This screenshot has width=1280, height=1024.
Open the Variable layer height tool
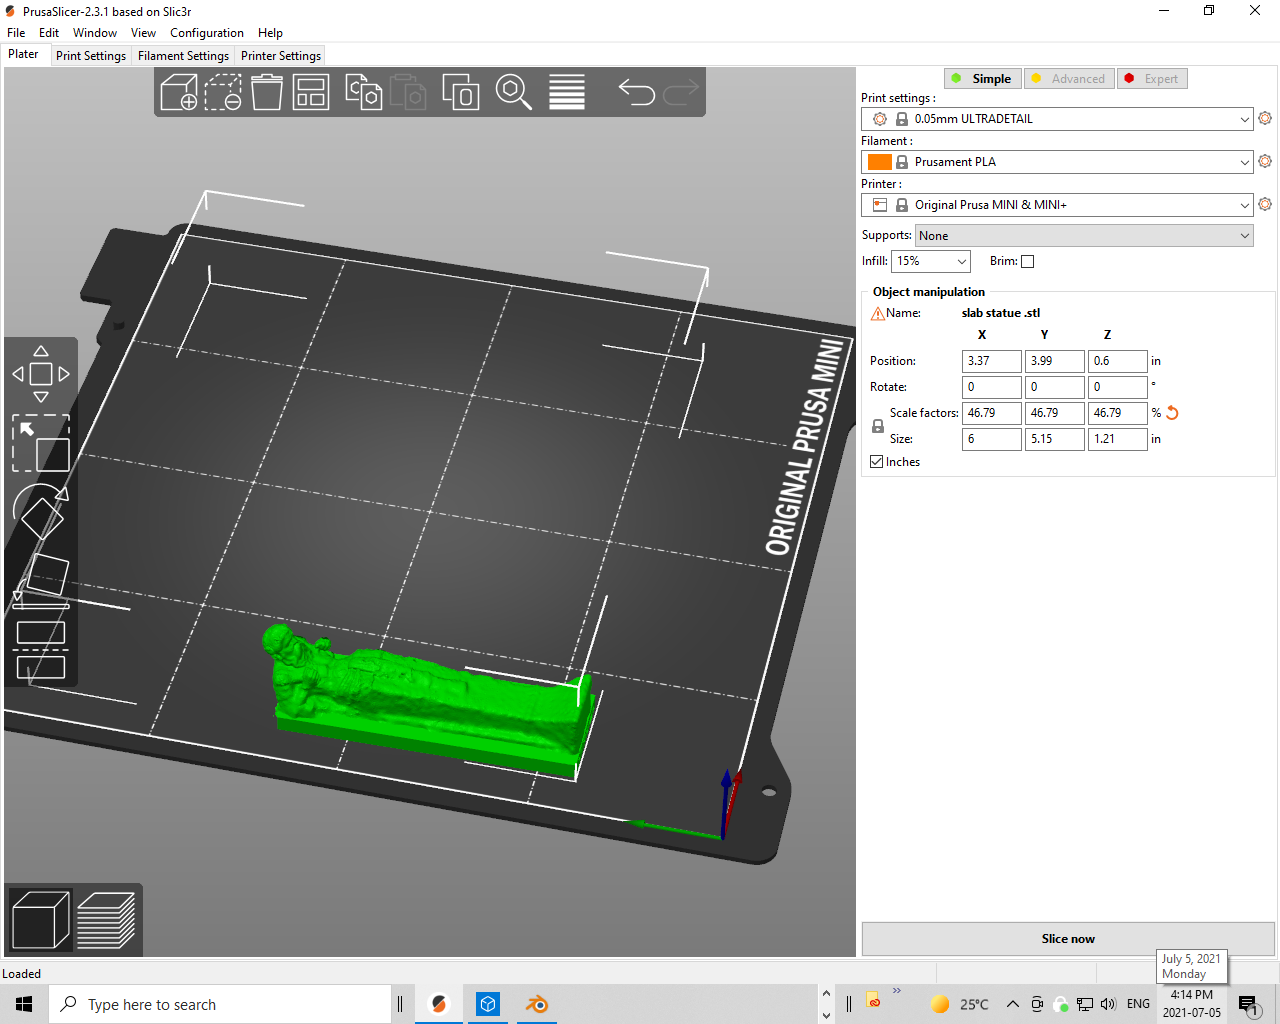pyautogui.click(x=566, y=91)
